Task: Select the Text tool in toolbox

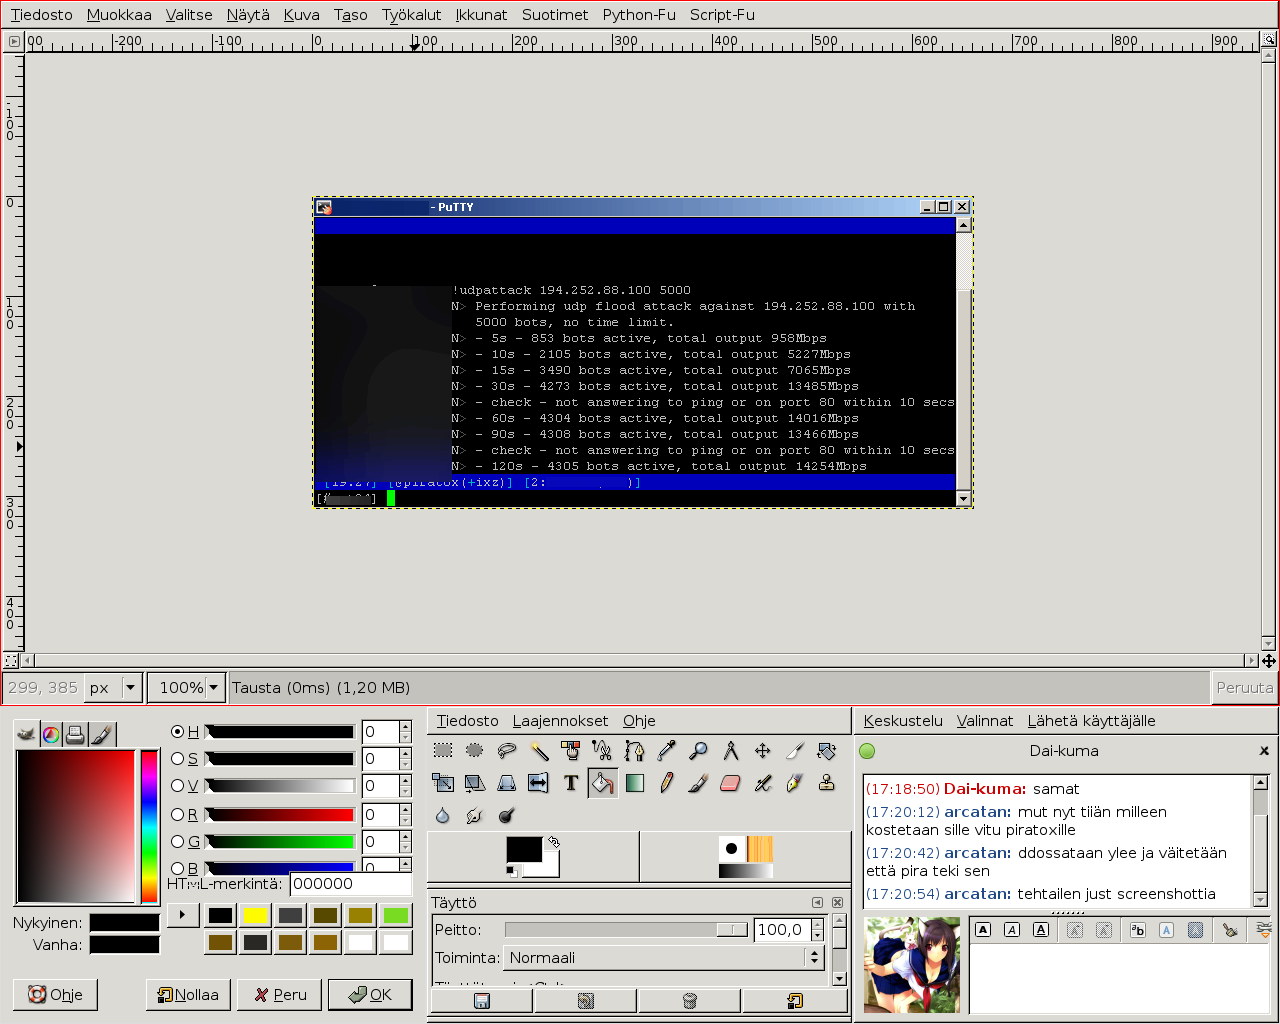Action: [571, 783]
